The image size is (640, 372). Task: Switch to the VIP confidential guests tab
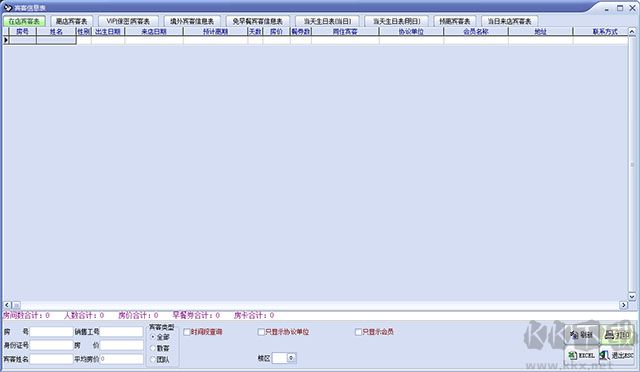coord(128,21)
